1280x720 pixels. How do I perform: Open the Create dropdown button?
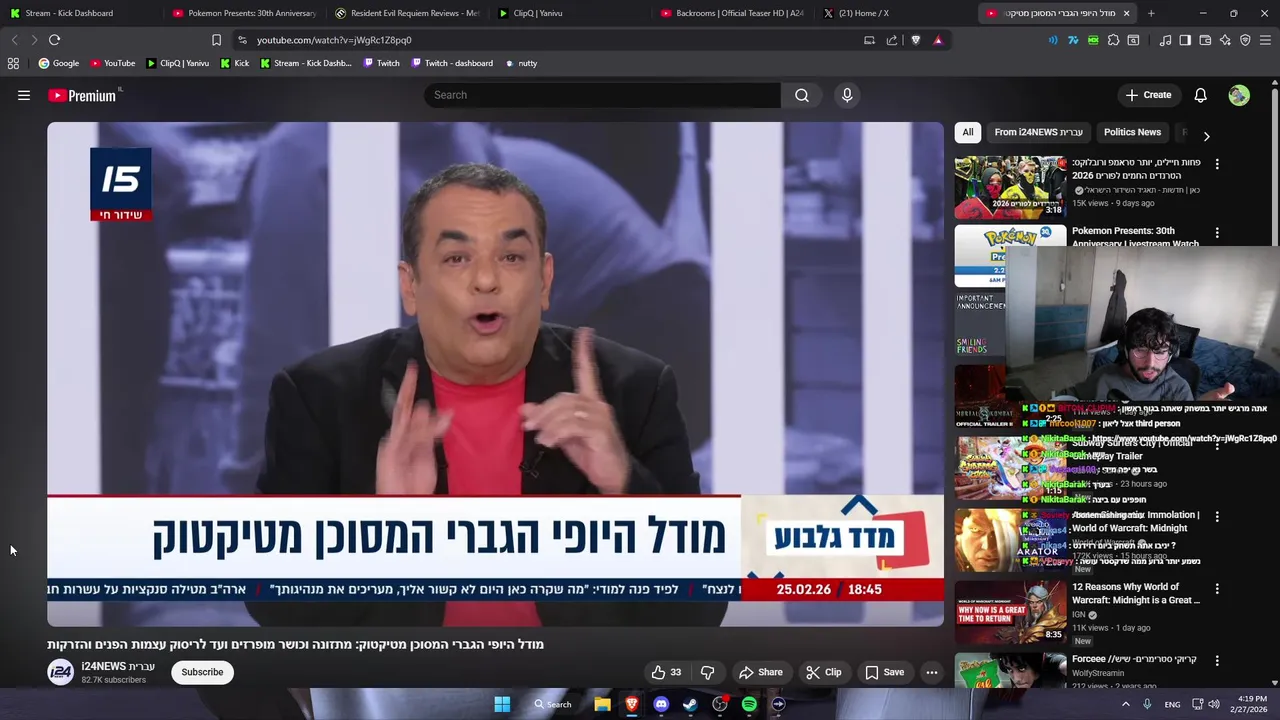click(x=1148, y=95)
